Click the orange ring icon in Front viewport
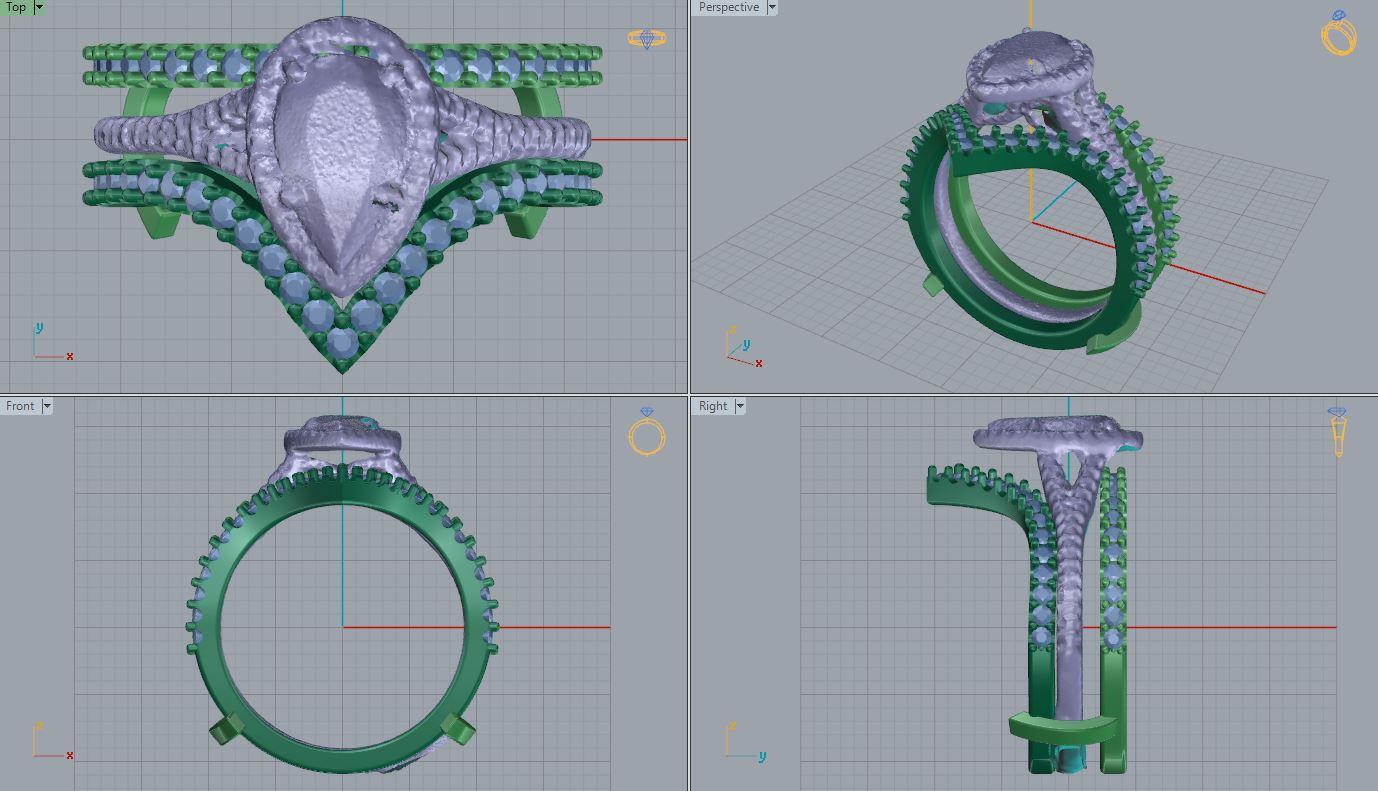This screenshot has width=1378, height=791. [647, 431]
